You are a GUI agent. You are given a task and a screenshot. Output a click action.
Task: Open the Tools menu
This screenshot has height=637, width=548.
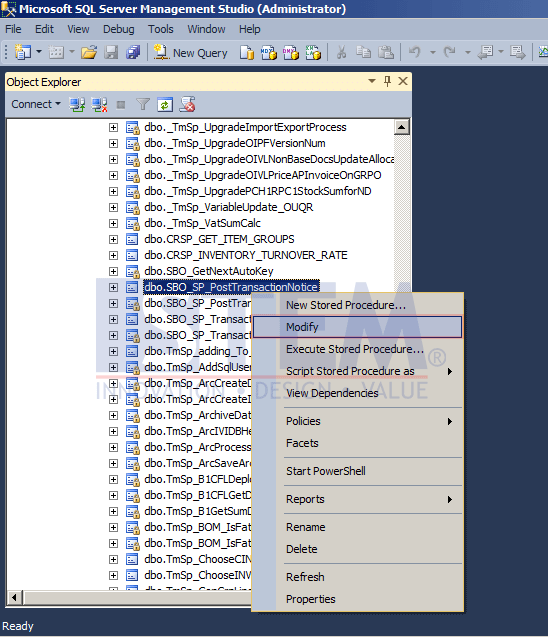pyautogui.click(x=160, y=29)
